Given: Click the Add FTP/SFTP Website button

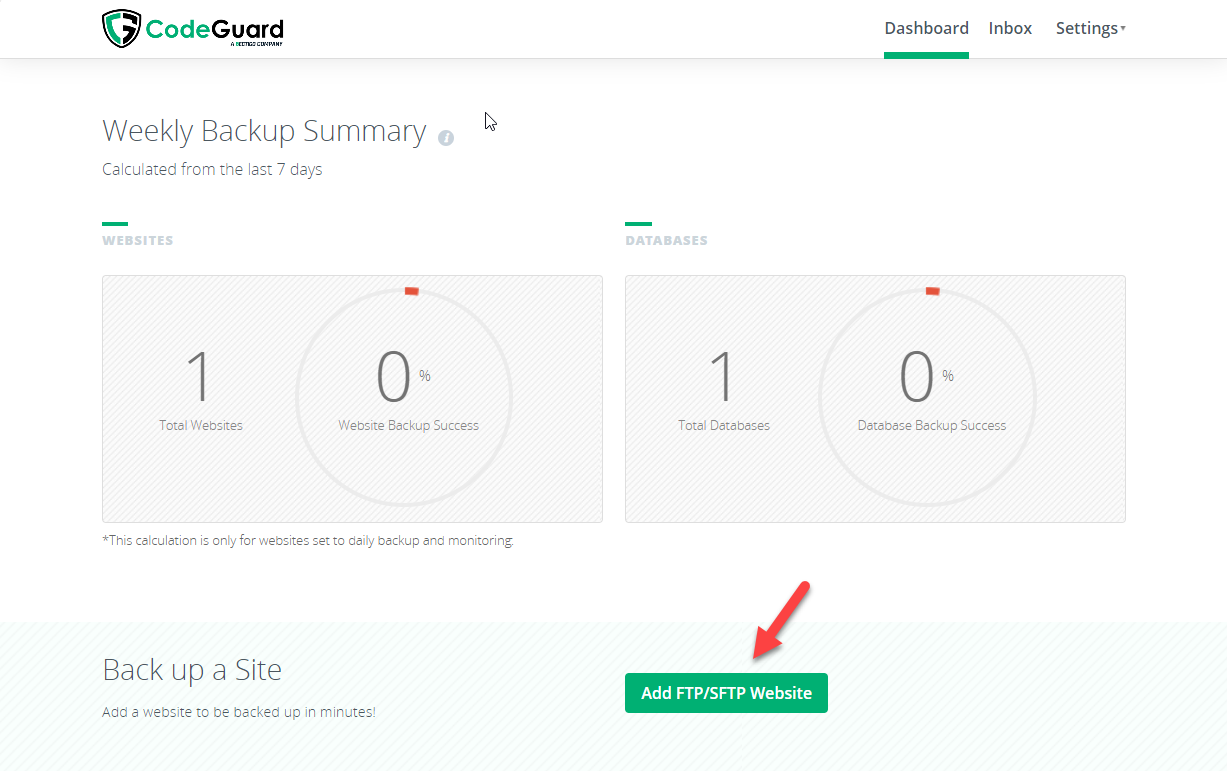Looking at the screenshot, I should pyautogui.click(x=726, y=692).
